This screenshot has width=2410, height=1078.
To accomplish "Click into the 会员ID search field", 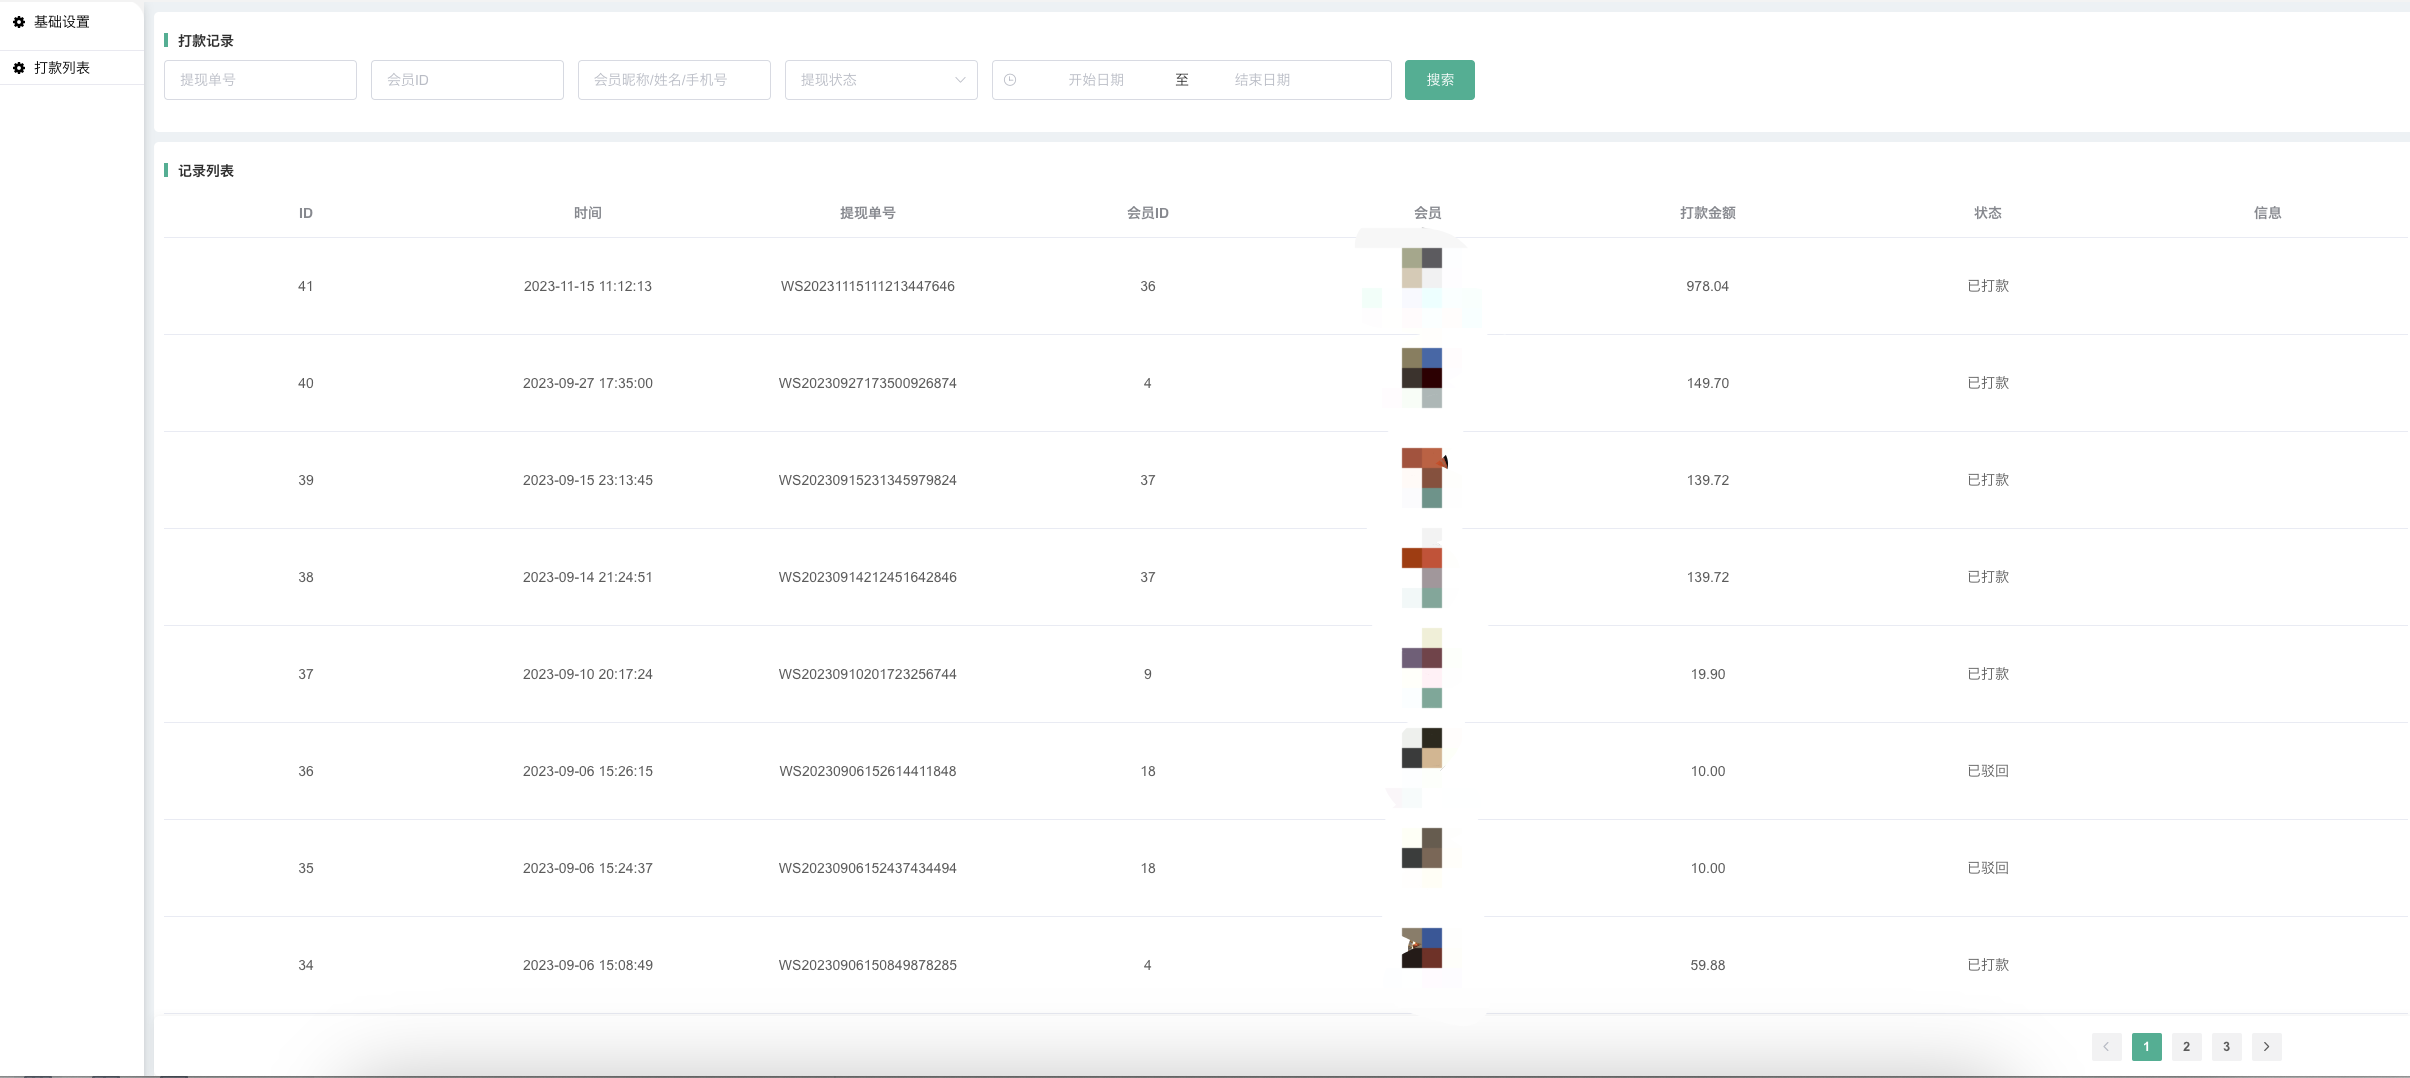I will pos(467,80).
